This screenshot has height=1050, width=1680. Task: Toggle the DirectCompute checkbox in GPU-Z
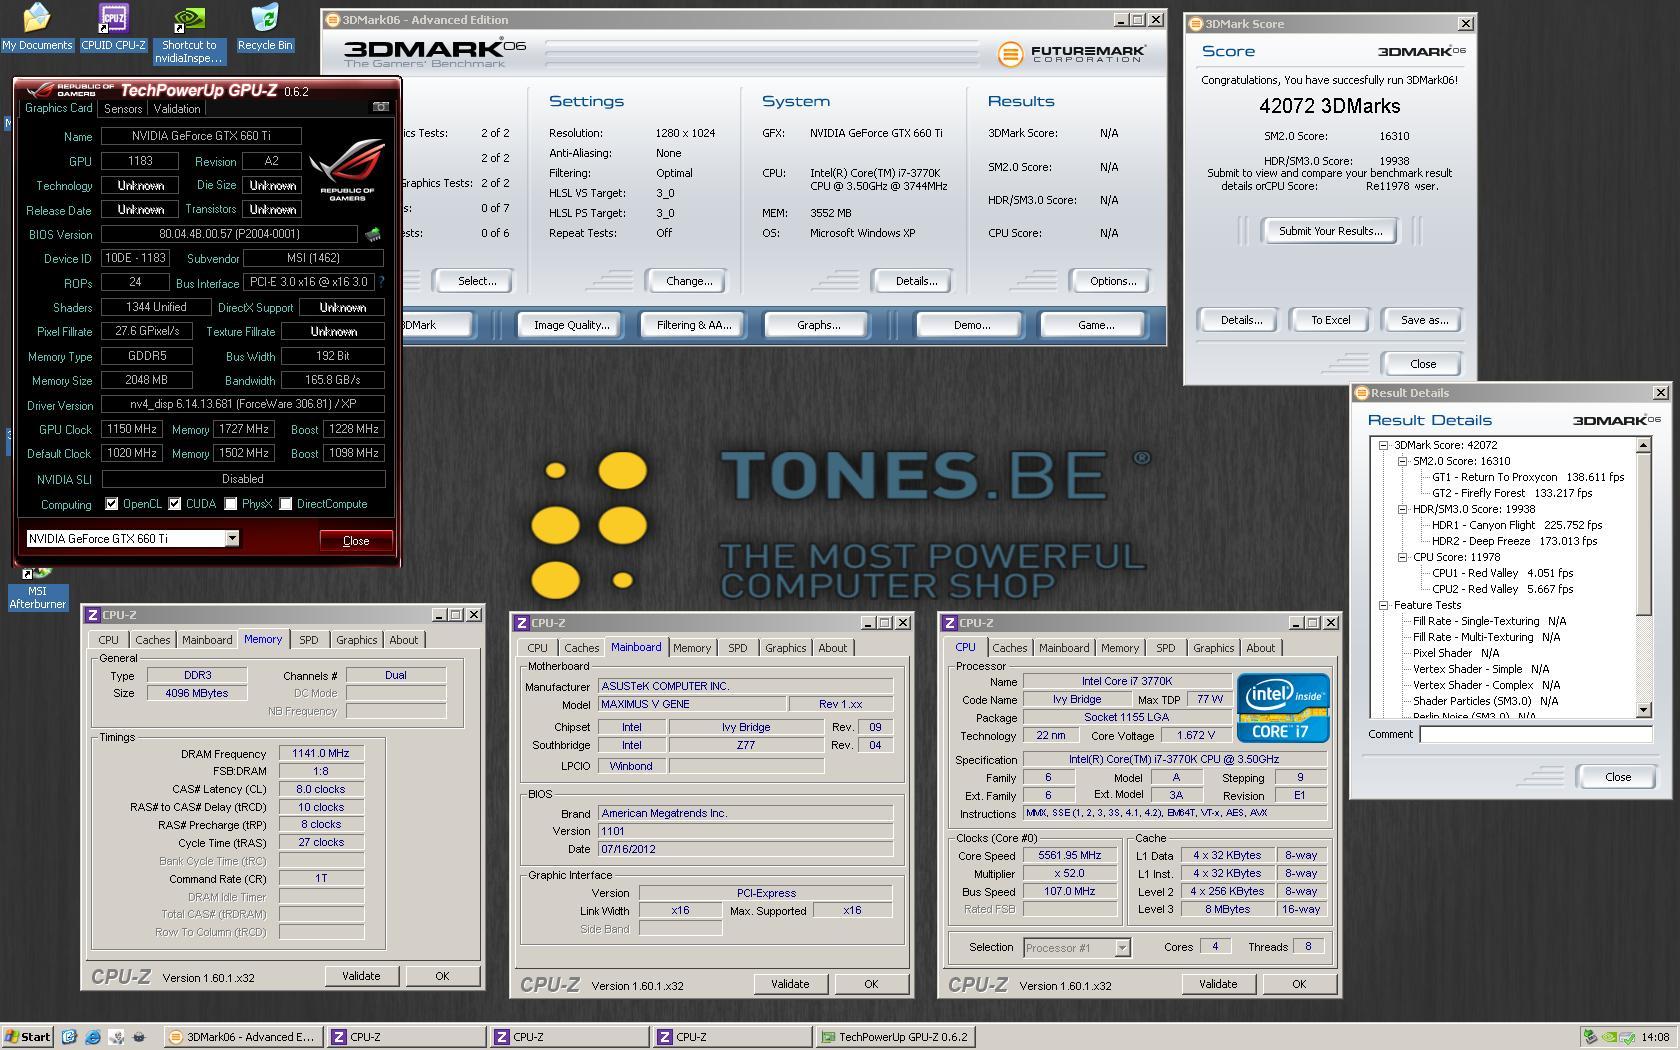[x=286, y=504]
